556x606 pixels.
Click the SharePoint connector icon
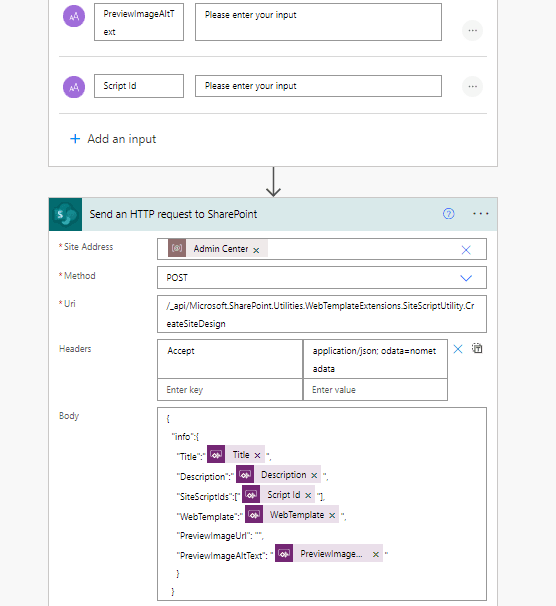pos(65,214)
